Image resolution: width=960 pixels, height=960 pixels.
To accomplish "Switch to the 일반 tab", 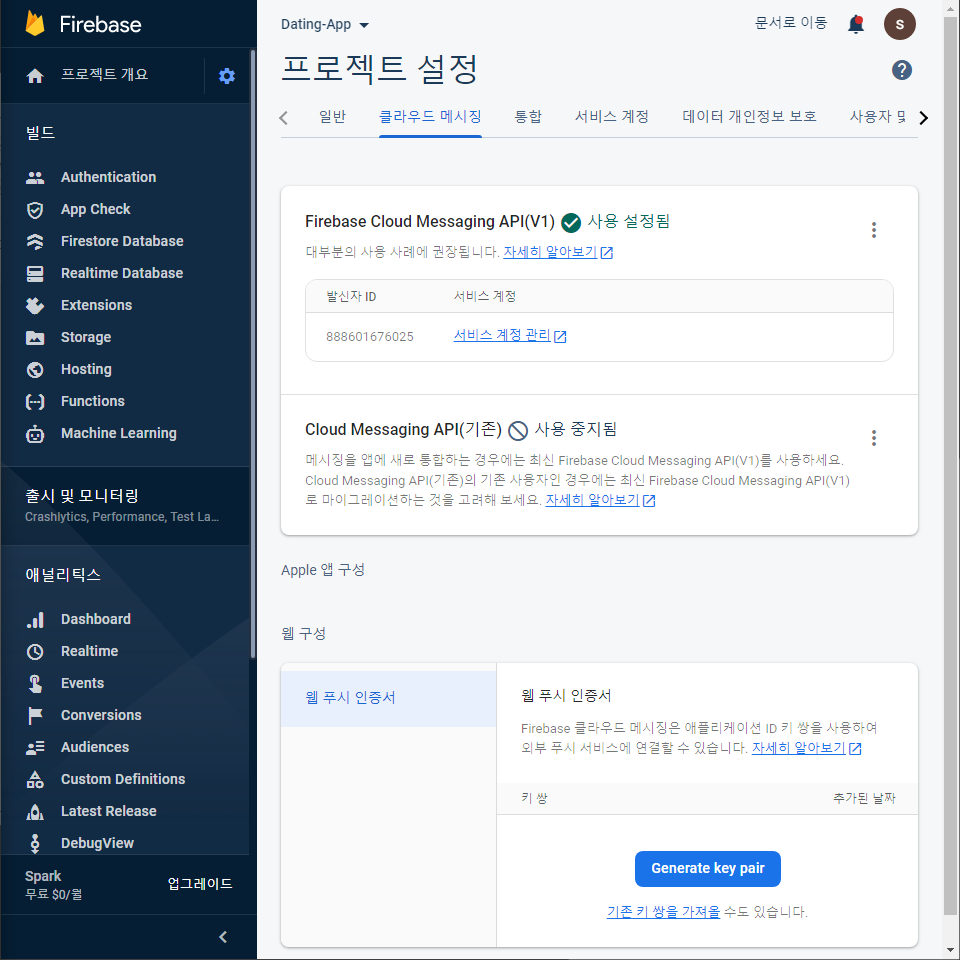I will click(332, 116).
